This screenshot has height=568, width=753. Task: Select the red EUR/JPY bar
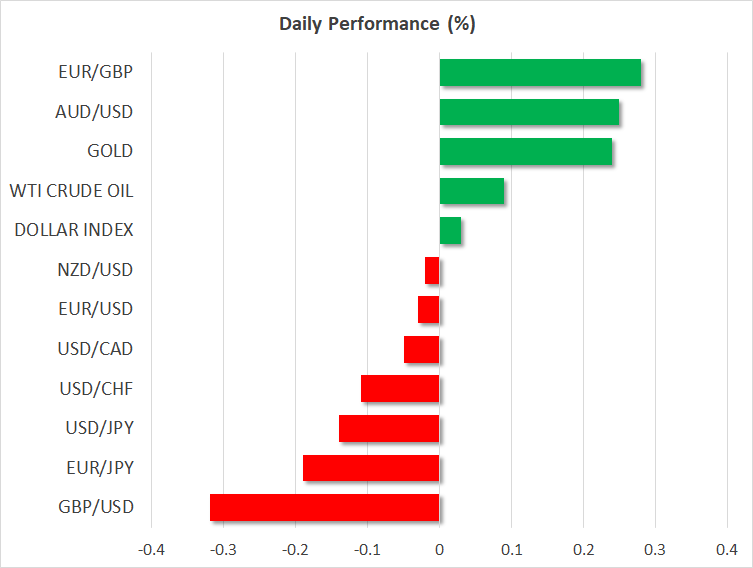tap(371, 468)
